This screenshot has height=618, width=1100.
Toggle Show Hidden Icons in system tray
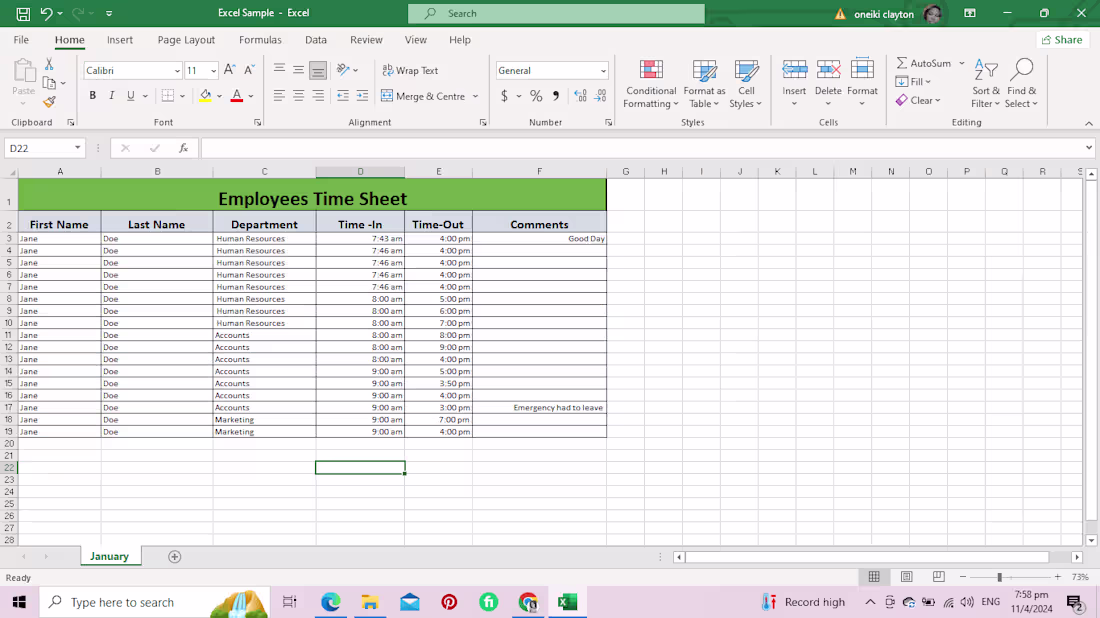click(870, 602)
